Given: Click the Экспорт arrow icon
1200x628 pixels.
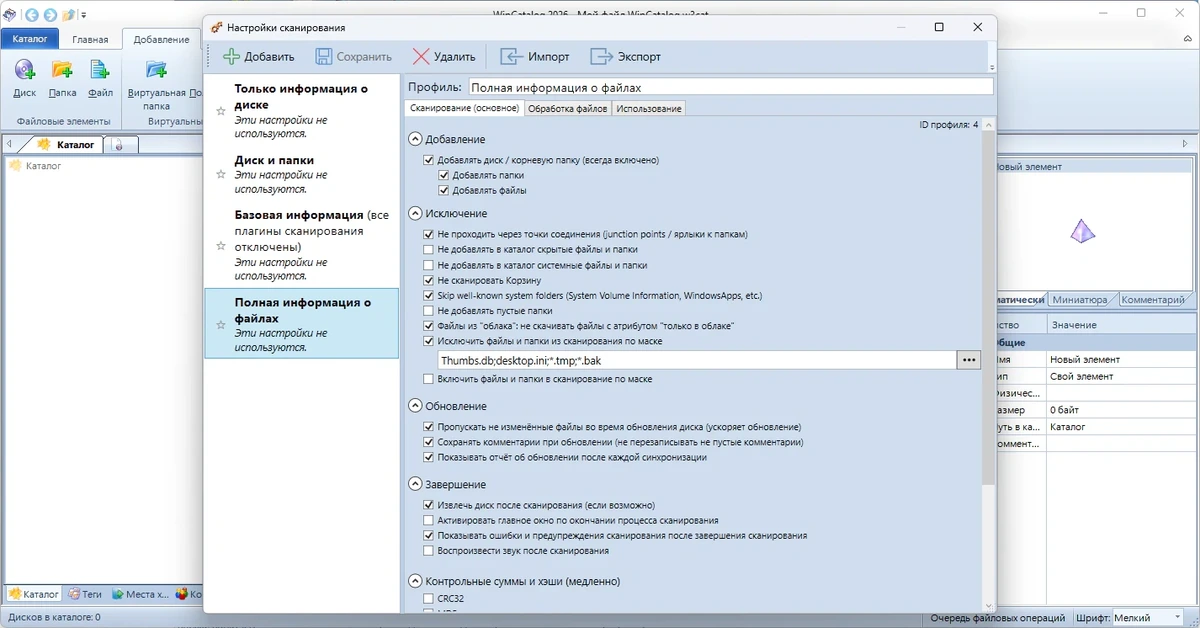Looking at the screenshot, I should [602, 57].
